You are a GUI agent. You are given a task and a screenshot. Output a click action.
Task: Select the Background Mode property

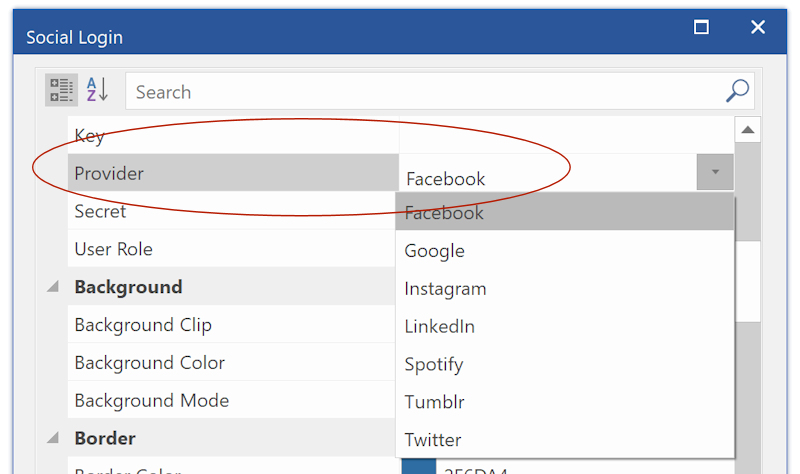(232, 400)
